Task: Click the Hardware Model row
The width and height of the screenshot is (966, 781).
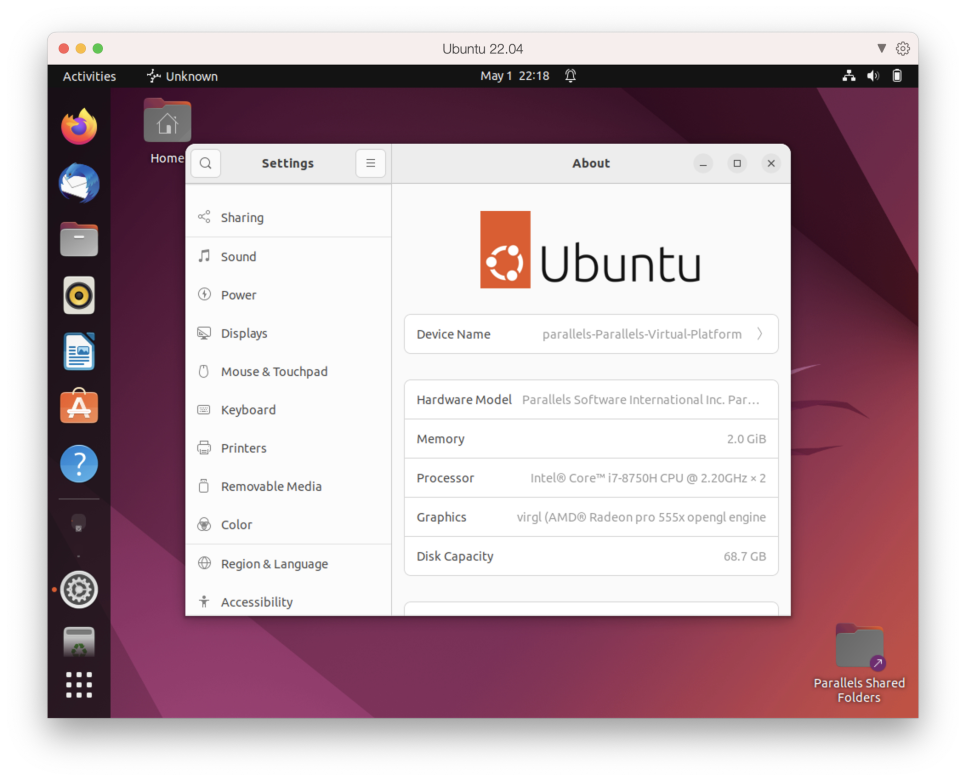Action: point(591,400)
